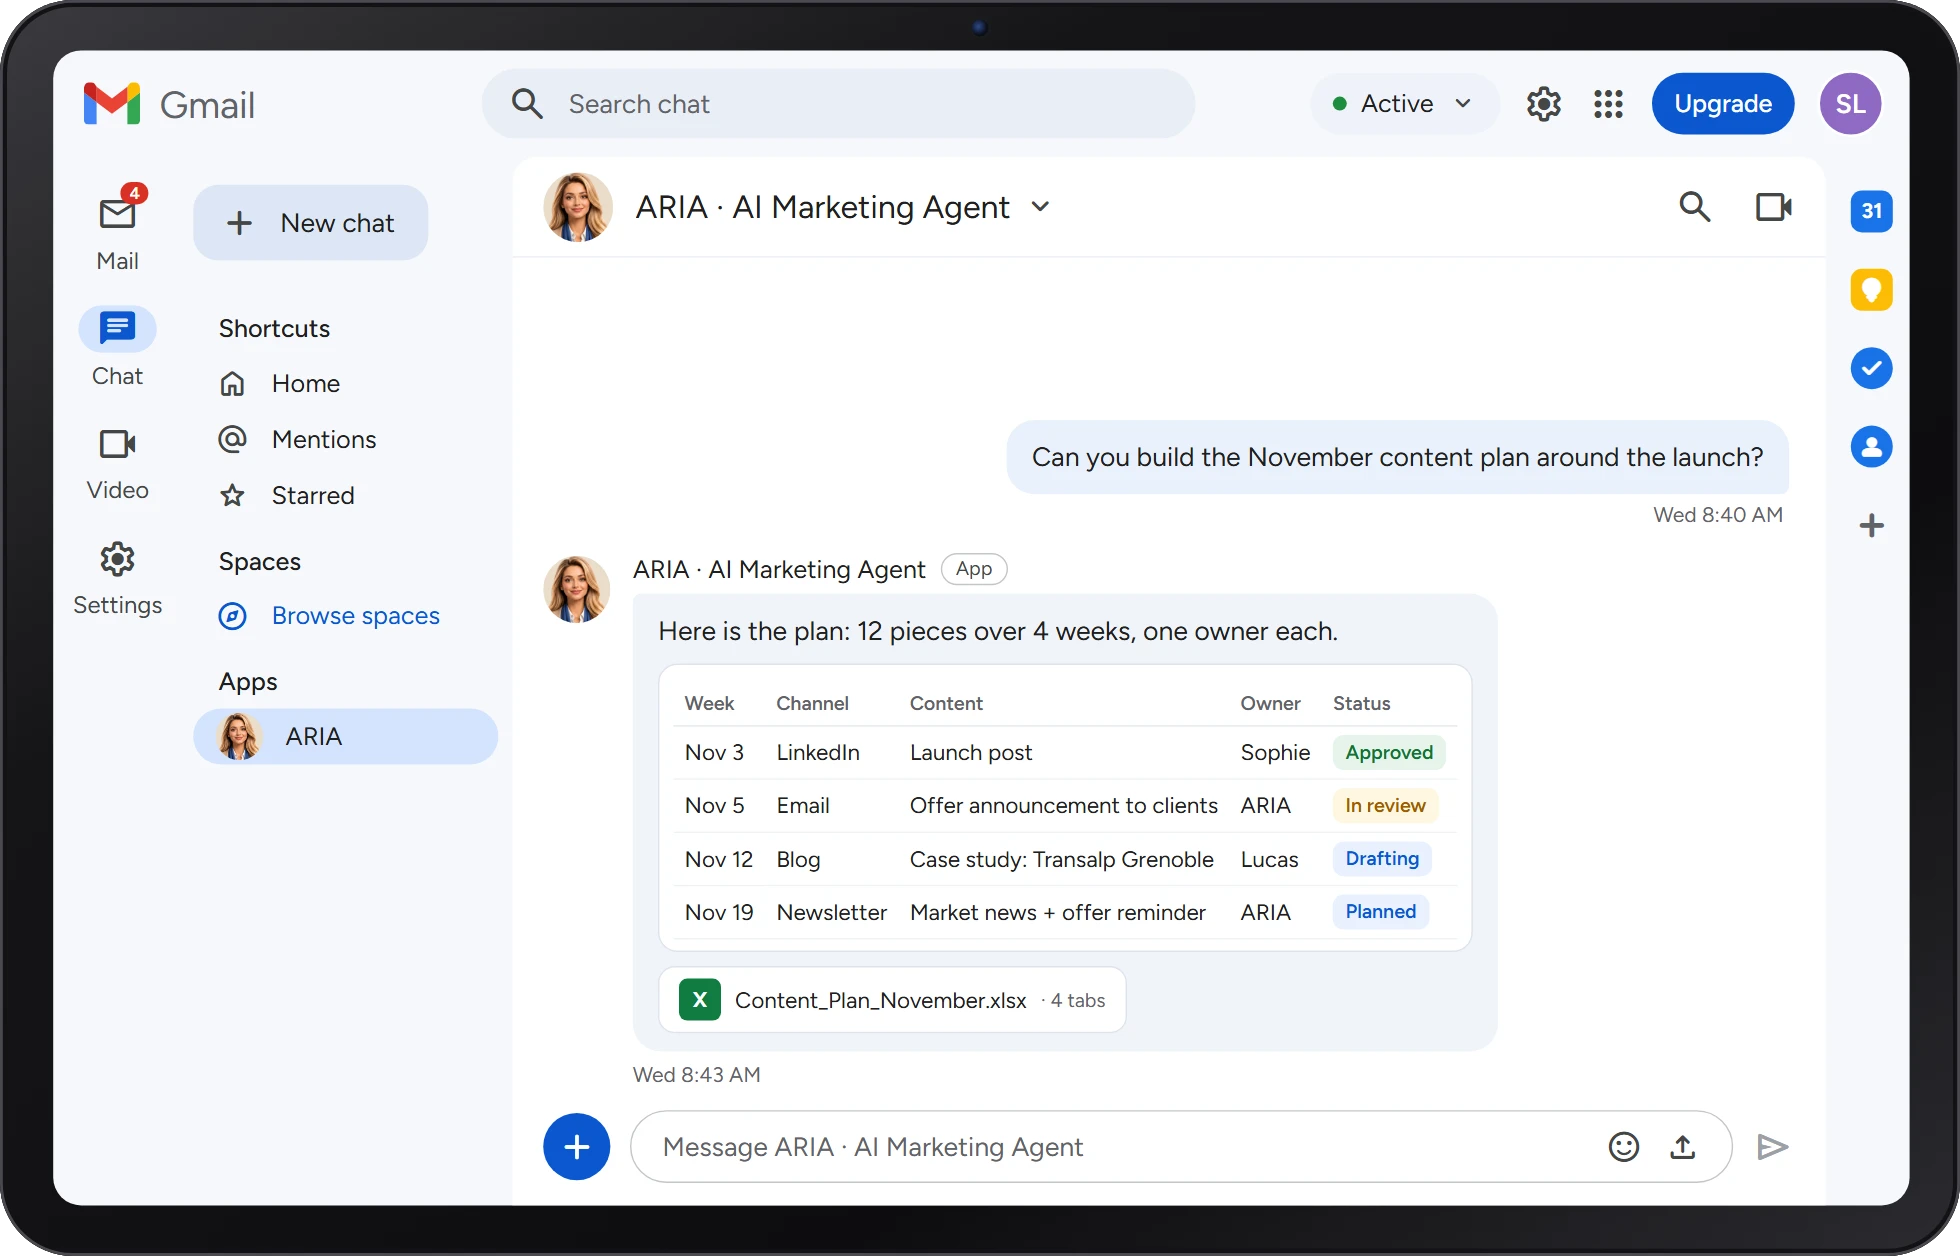Open the Mentions shortcut
This screenshot has width=1960, height=1256.
click(x=298, y=440)
